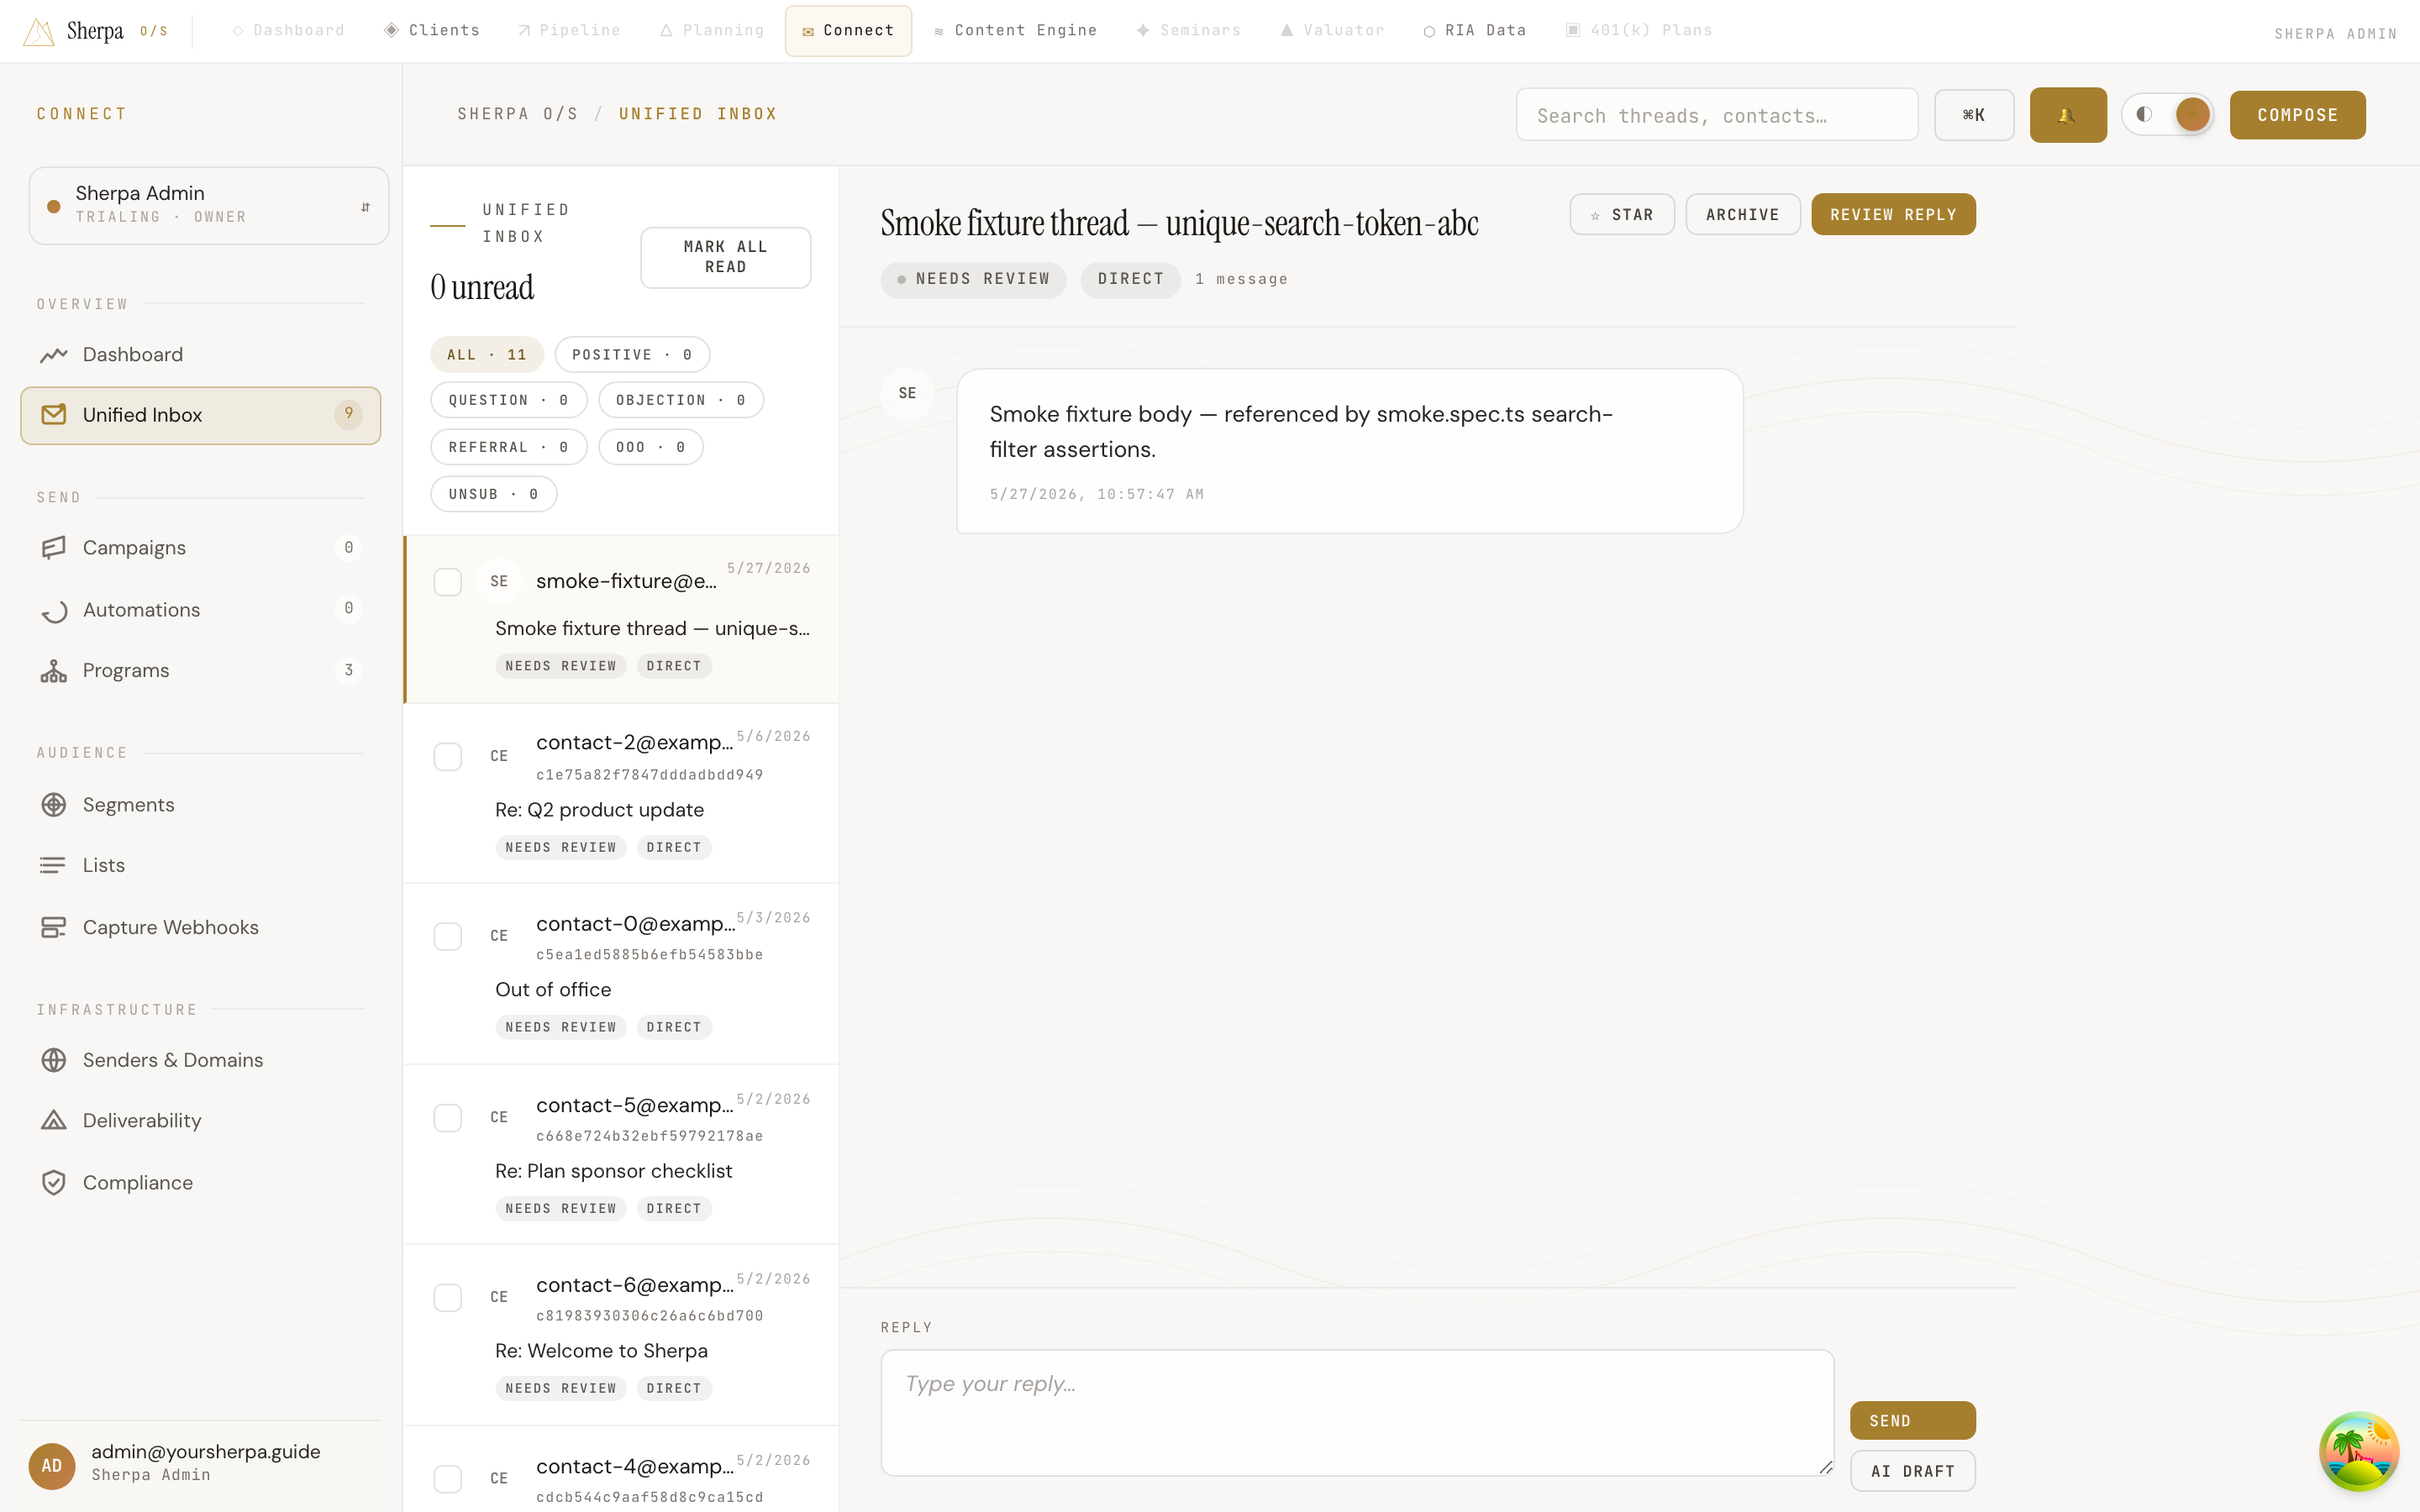Click the SE avatar in smoke-fixture row
Screen dimensions: 2420x1512
point(499,581)
